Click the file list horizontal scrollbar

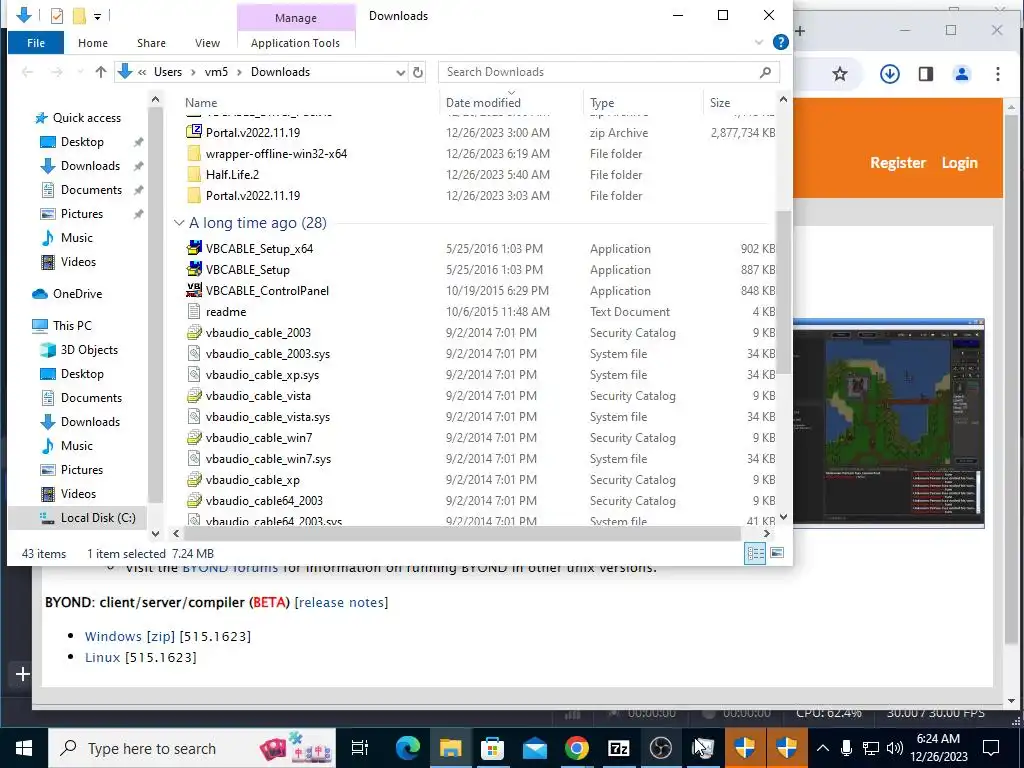tap(462, 534)
